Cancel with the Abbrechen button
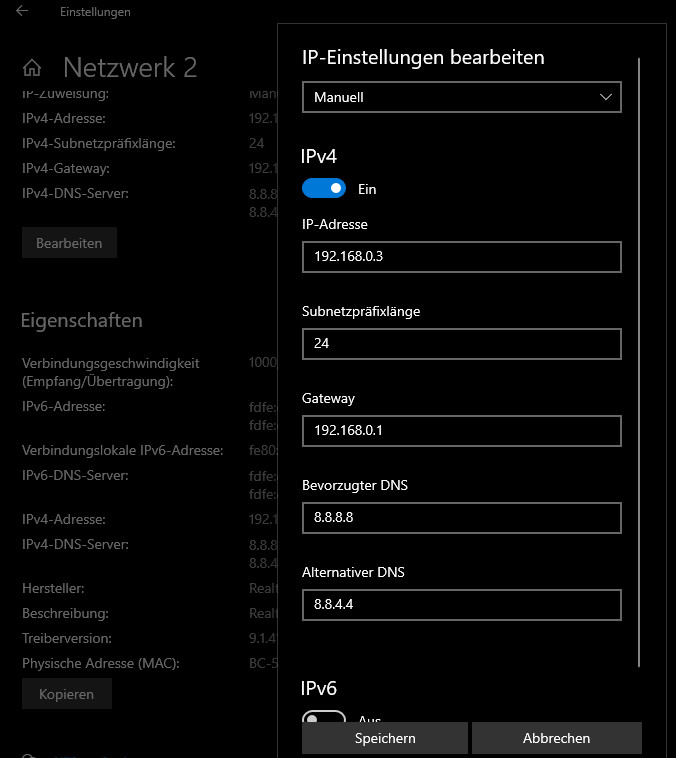The height and width of the screenshot is (758, 676). coord(556,738)
